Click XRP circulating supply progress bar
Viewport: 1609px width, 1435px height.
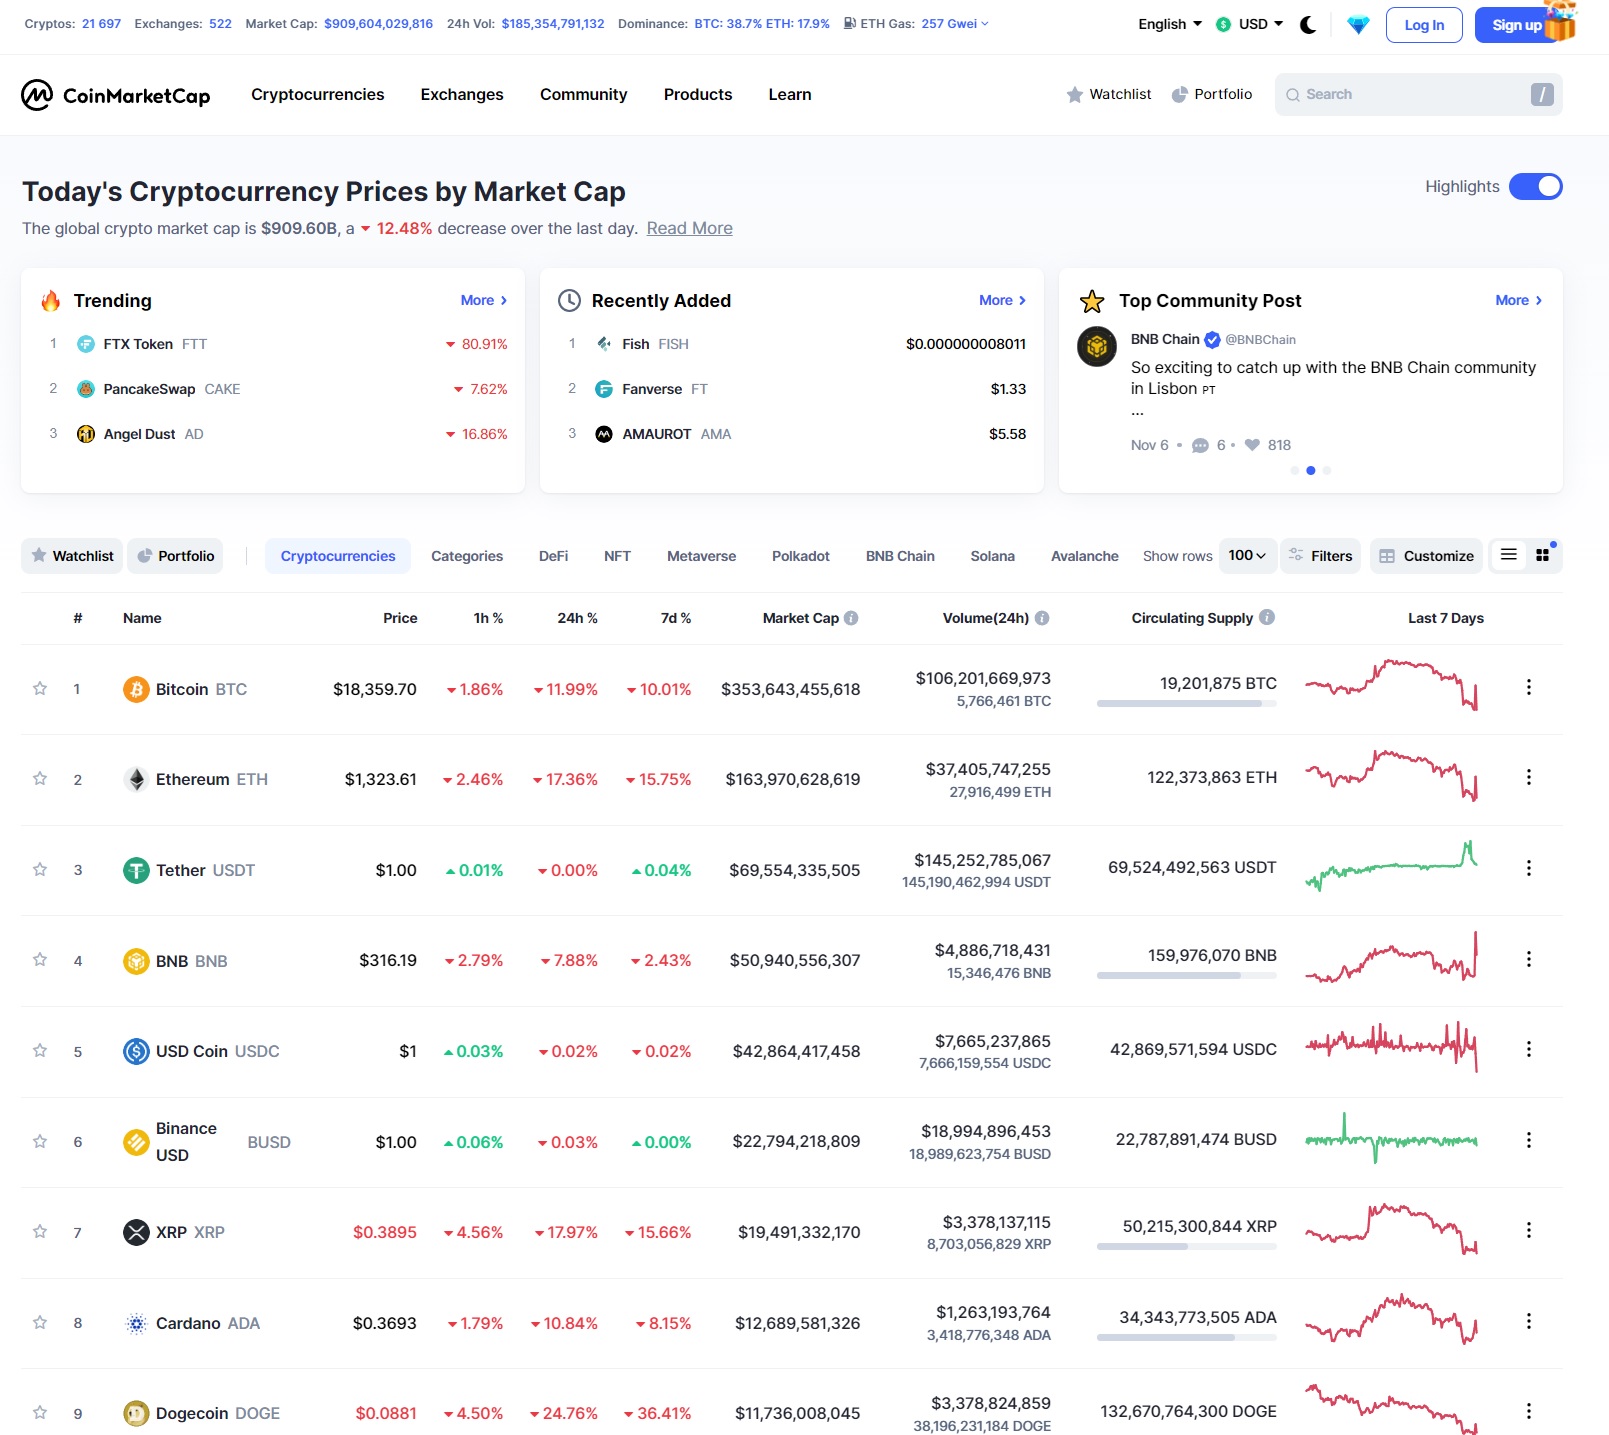(1187, 1247)
